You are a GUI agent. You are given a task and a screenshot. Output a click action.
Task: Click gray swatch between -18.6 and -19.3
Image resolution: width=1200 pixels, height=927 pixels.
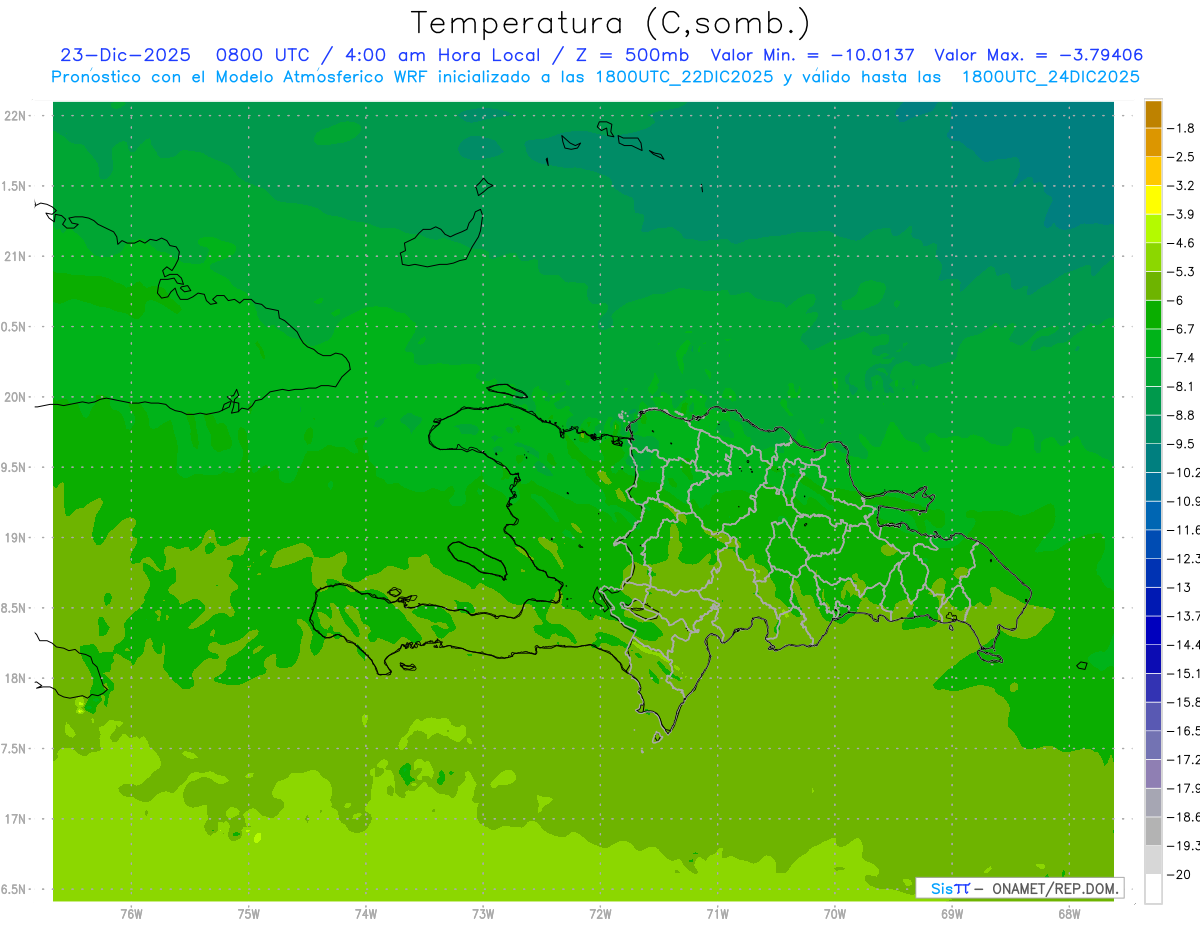point(1153,832)
